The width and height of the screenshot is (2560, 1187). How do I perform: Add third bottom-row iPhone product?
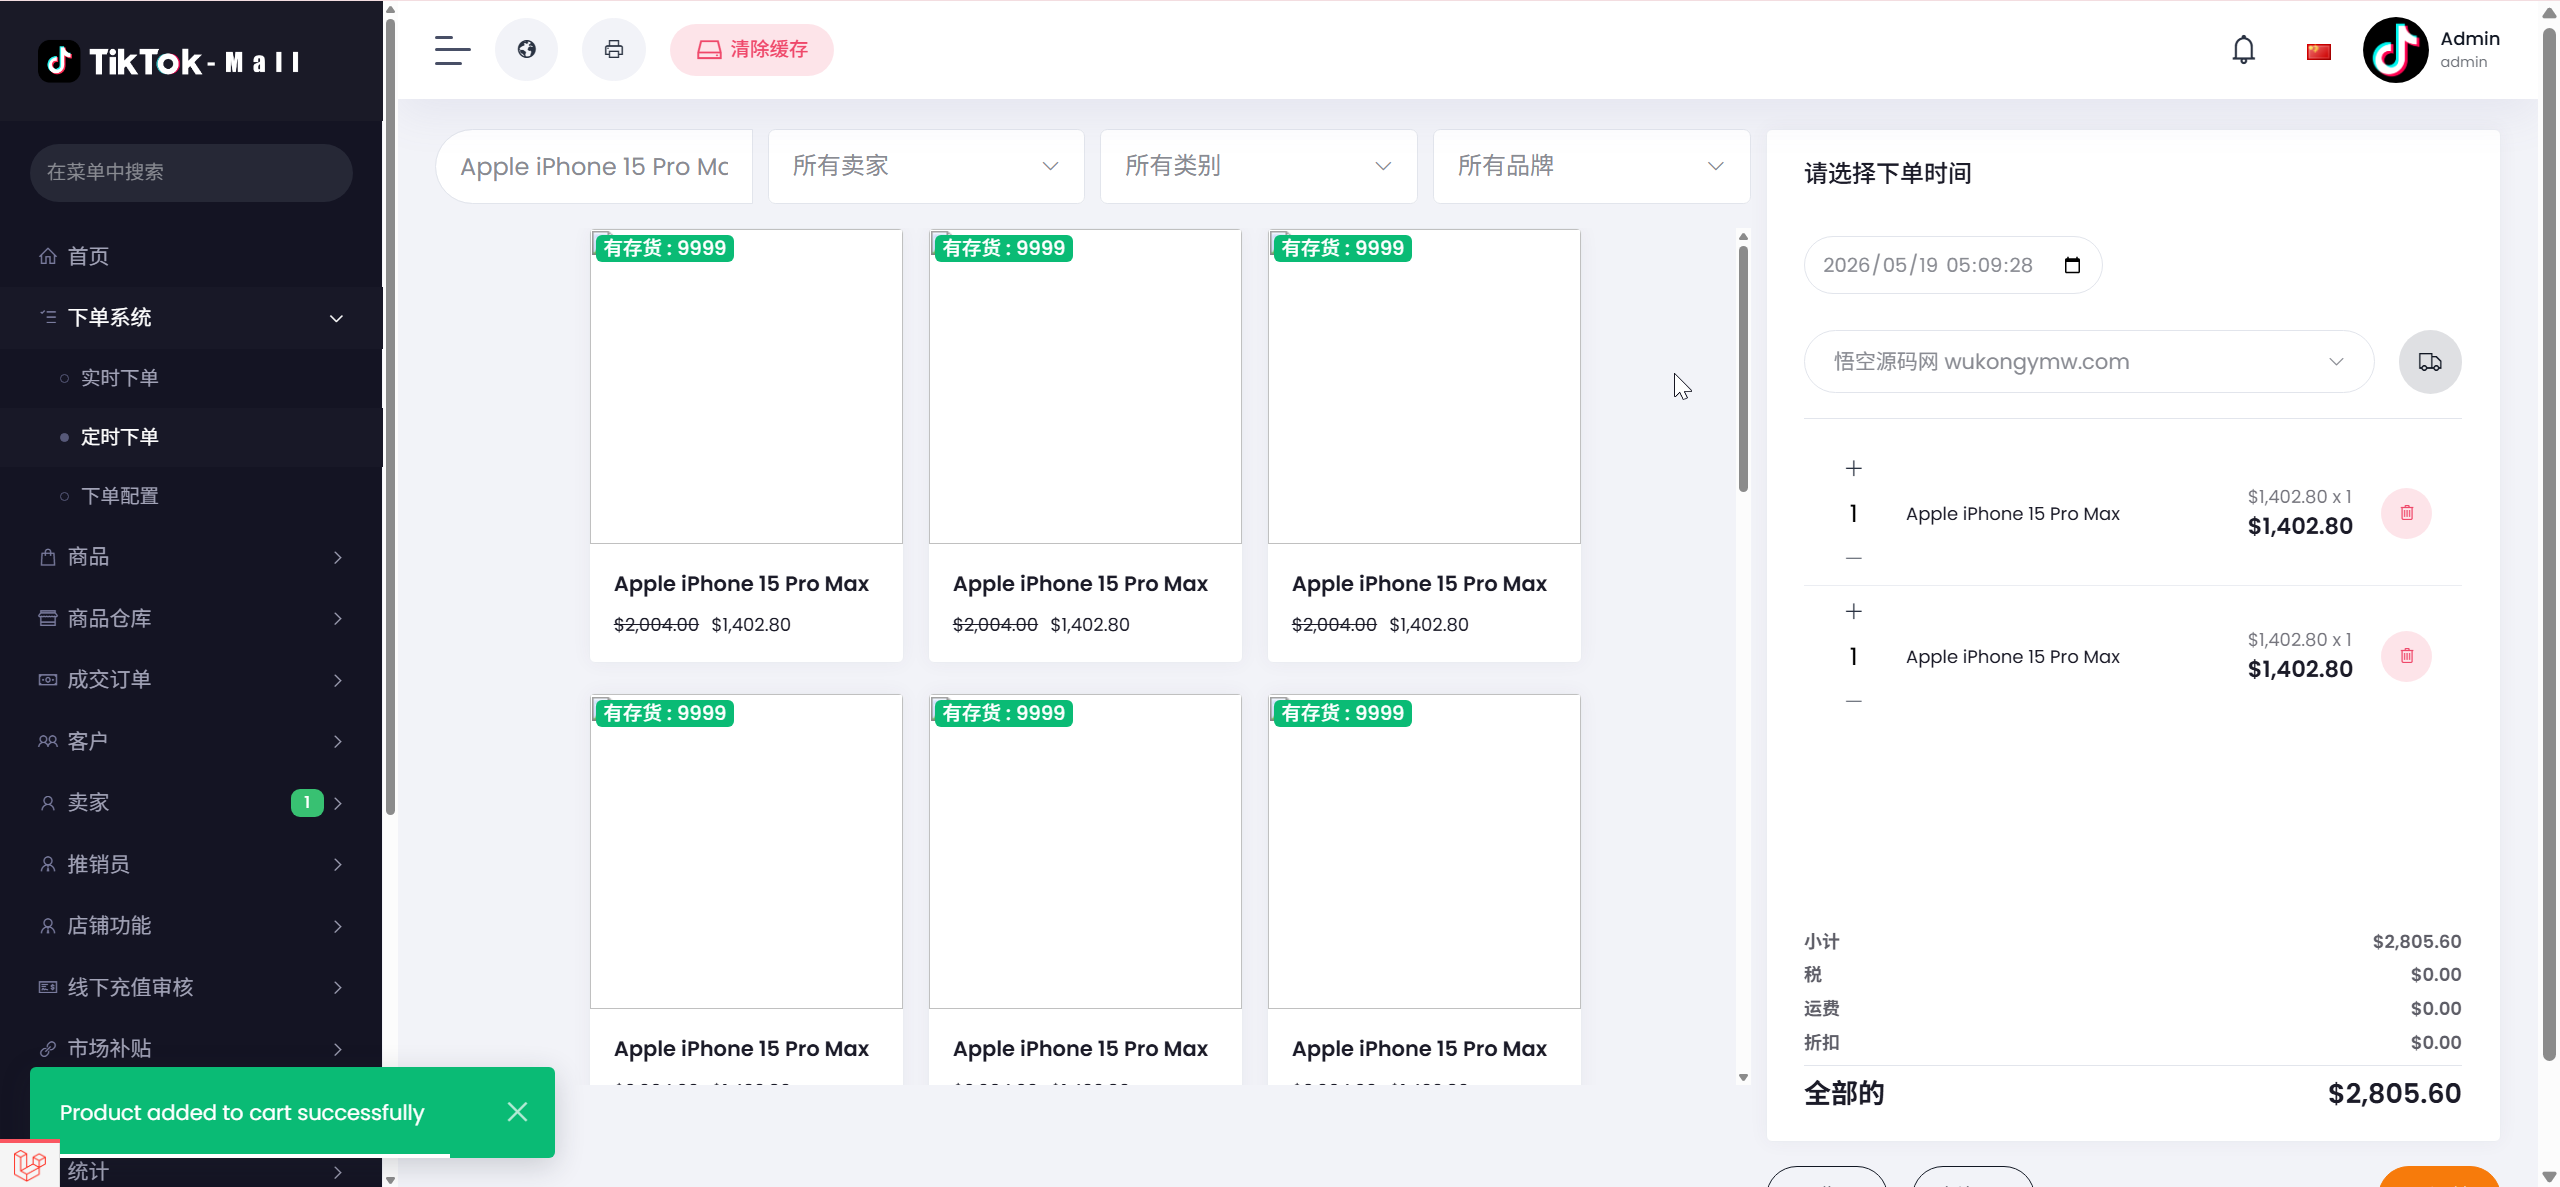tap(1424, 889)
